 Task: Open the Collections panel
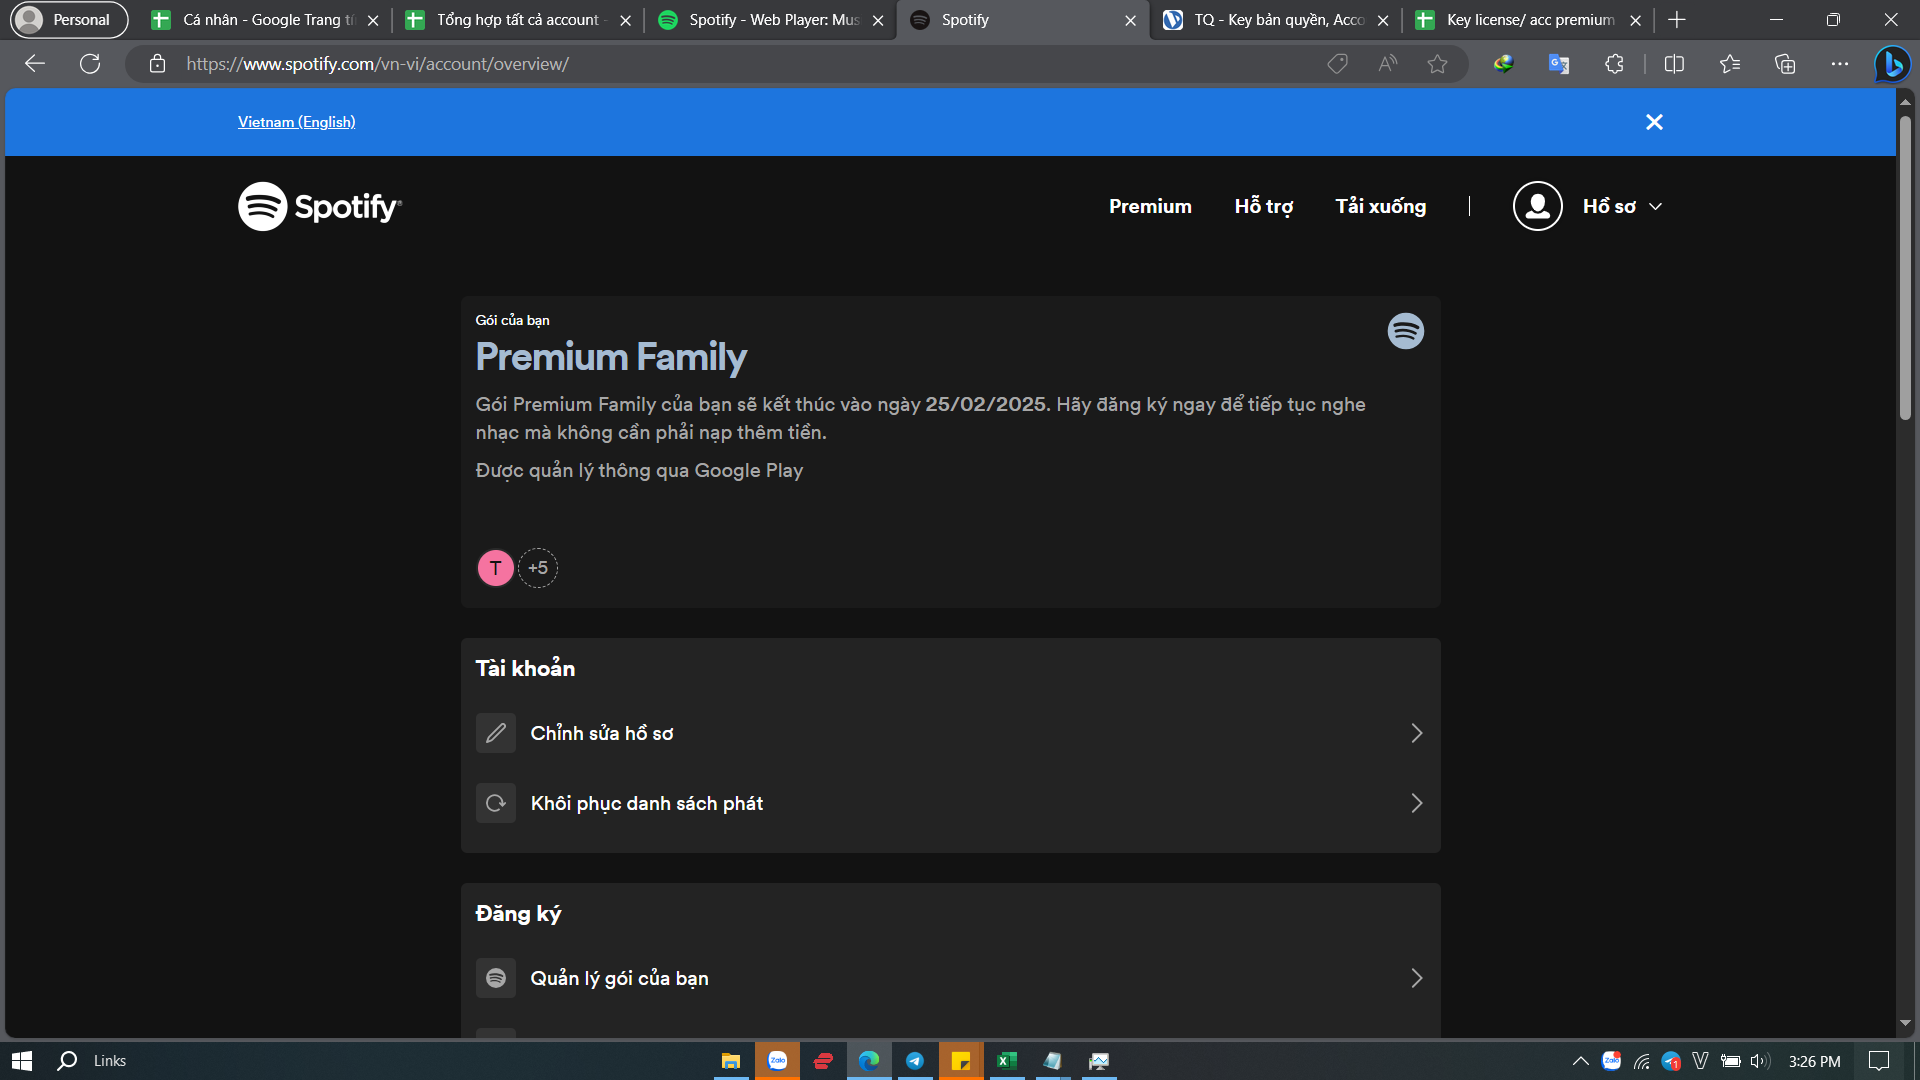point(1785,64)
